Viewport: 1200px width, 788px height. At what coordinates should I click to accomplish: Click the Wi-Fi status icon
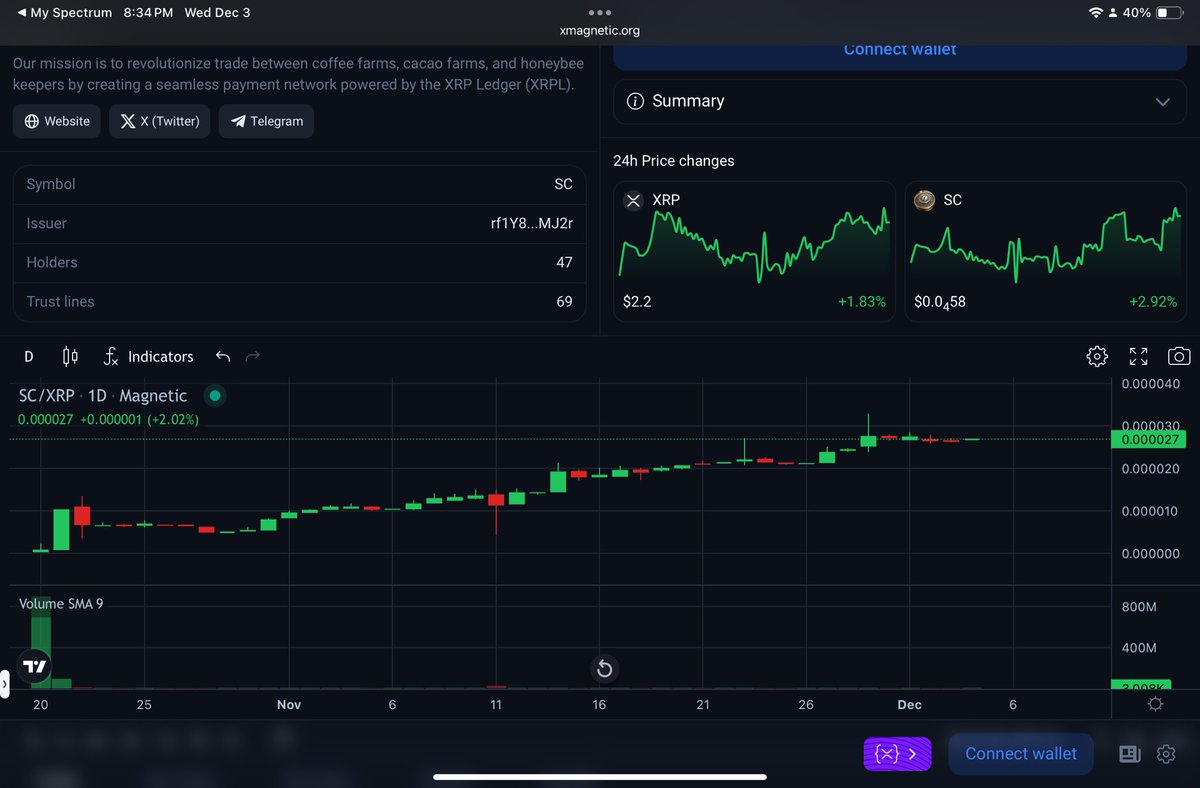(1096, 13)
